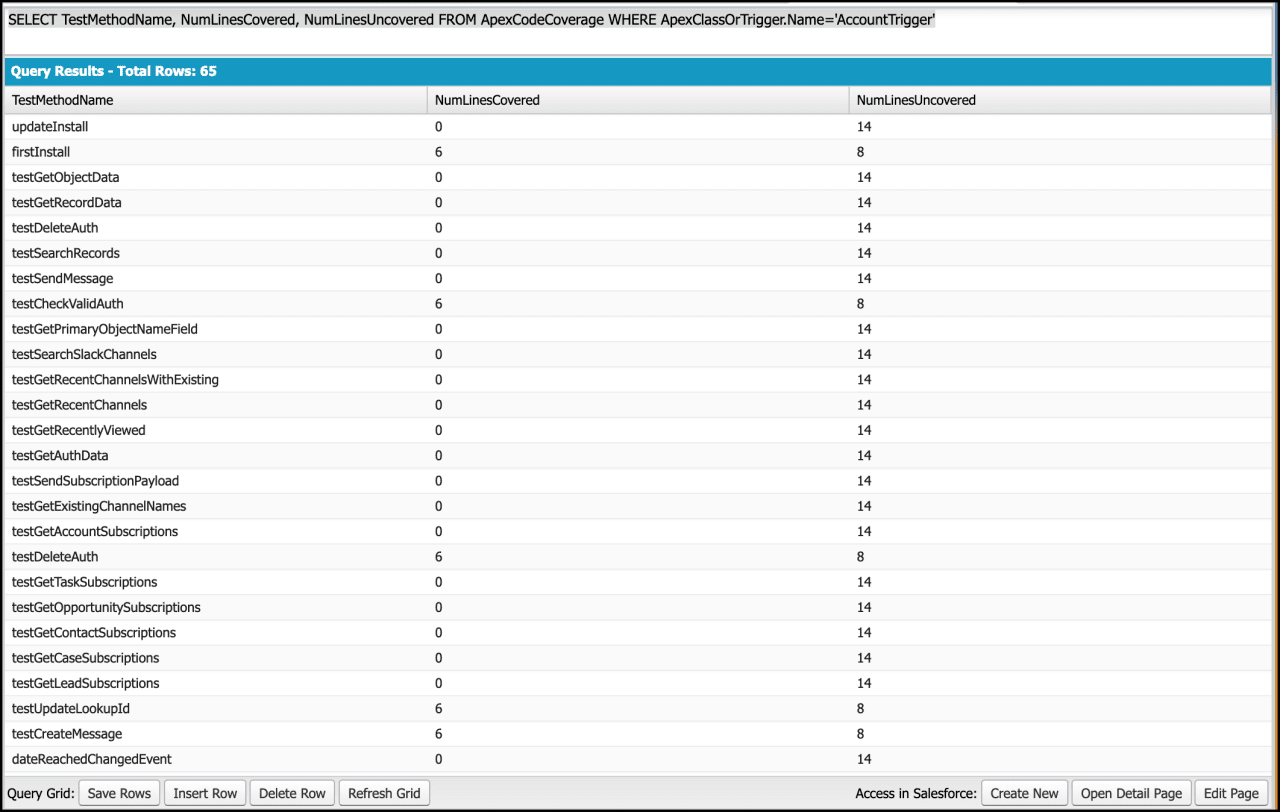Click the Edit Page button
This screenshot has height=812, width=1280.
tap(1230, 792)
